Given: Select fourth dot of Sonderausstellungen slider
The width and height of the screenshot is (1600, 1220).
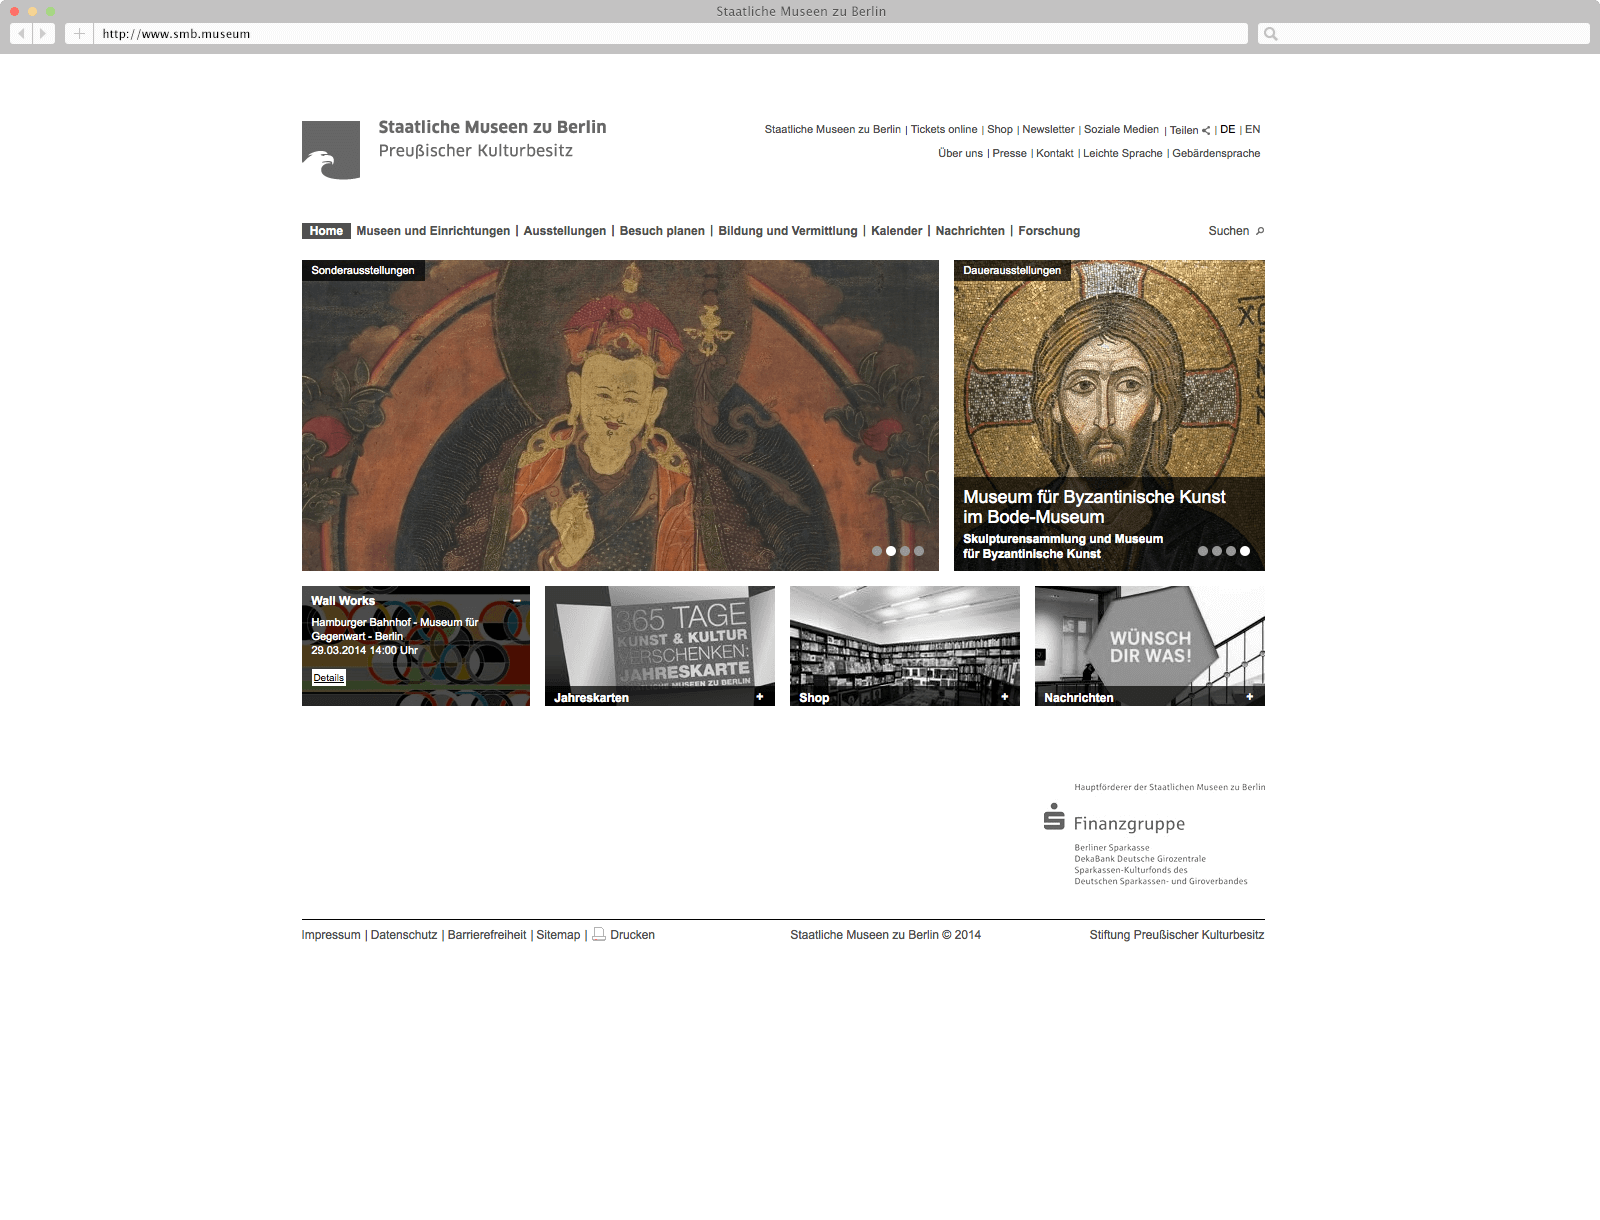Looking at the screenshot, I should [919, 551].
